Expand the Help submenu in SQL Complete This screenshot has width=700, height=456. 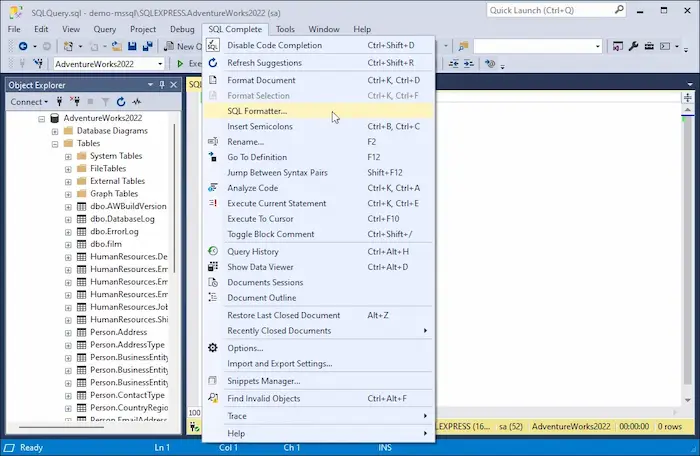click(319, 433)
